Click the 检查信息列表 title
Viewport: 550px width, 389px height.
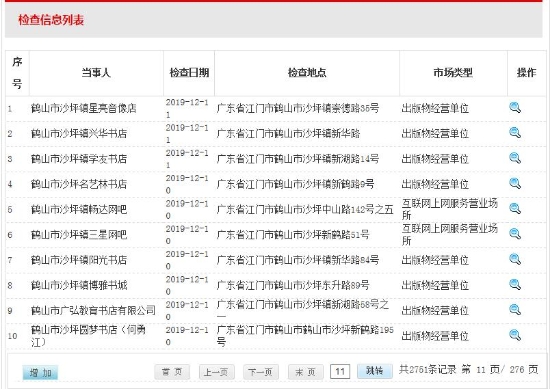(x=51, y=20)
